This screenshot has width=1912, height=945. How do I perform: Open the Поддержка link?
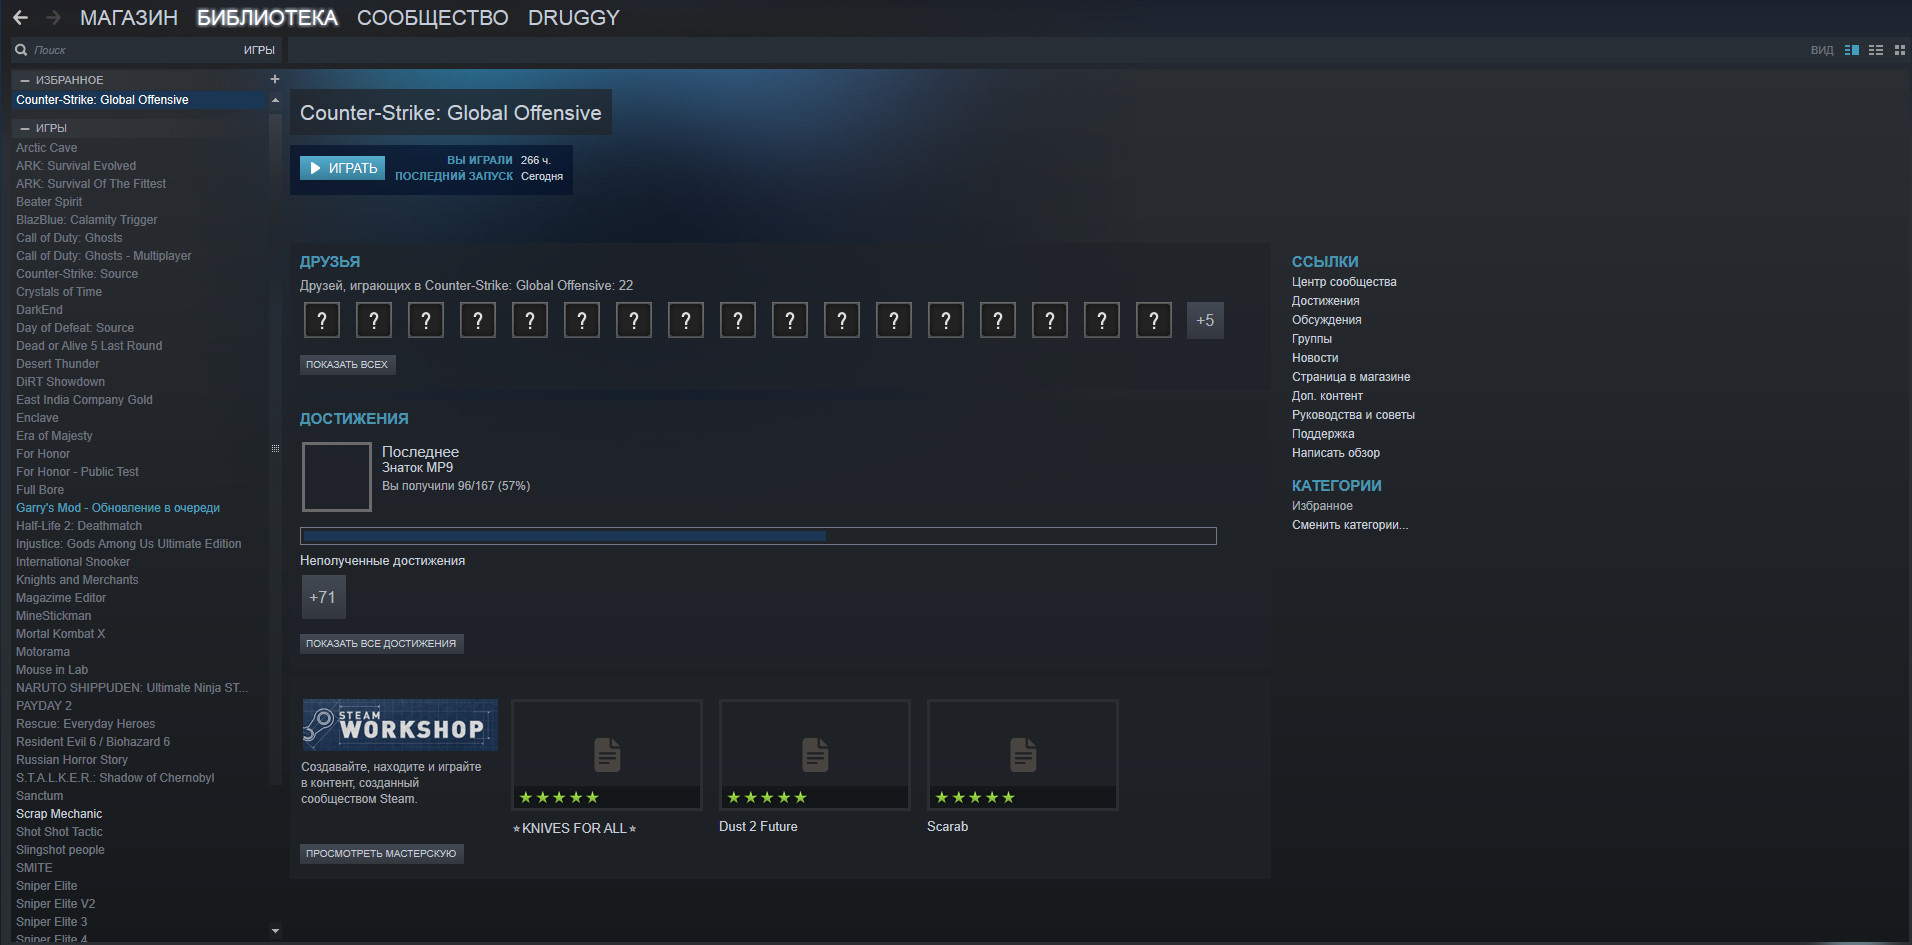point(1323,434)
